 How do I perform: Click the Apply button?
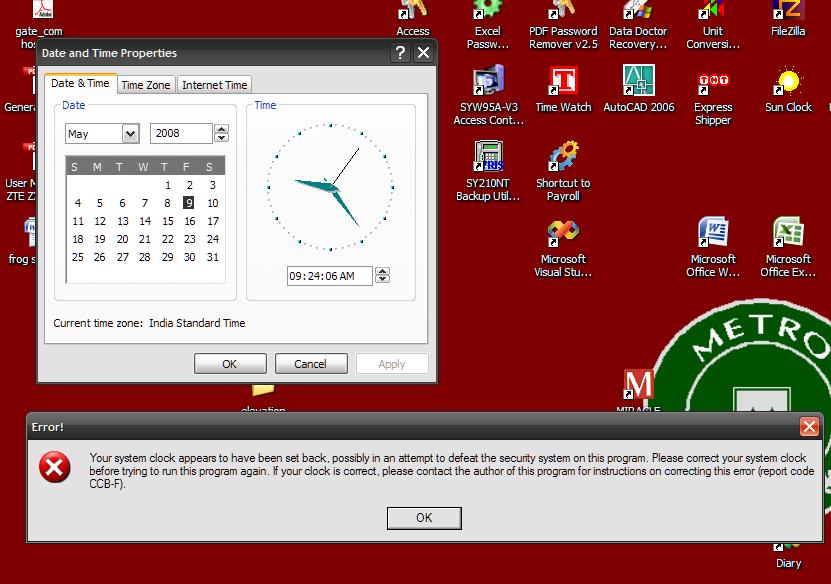(x=392, y=364)
